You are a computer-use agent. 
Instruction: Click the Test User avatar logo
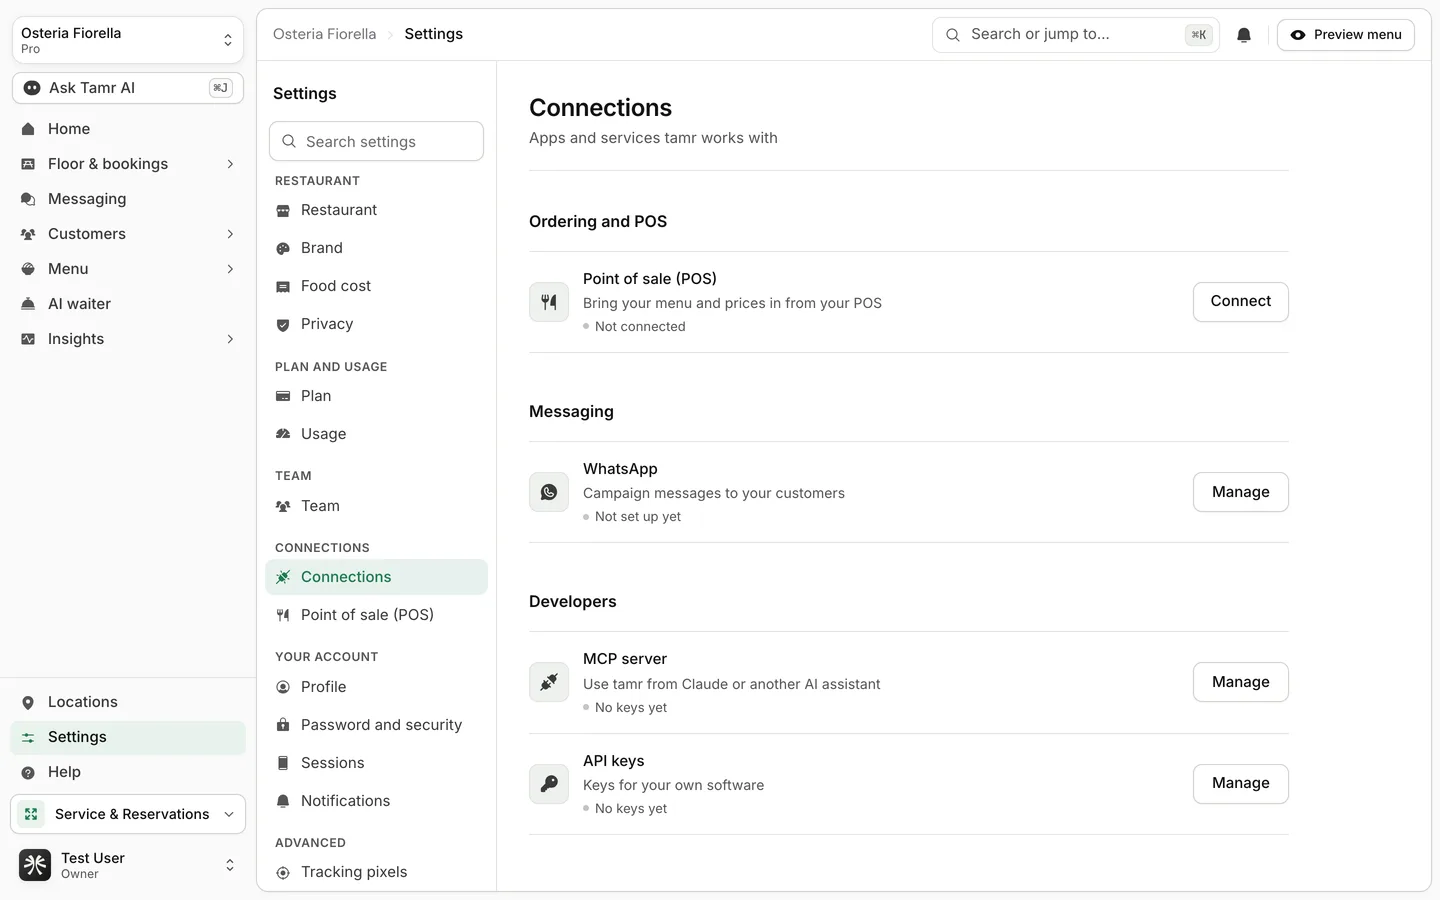click(x=35, y=865)
